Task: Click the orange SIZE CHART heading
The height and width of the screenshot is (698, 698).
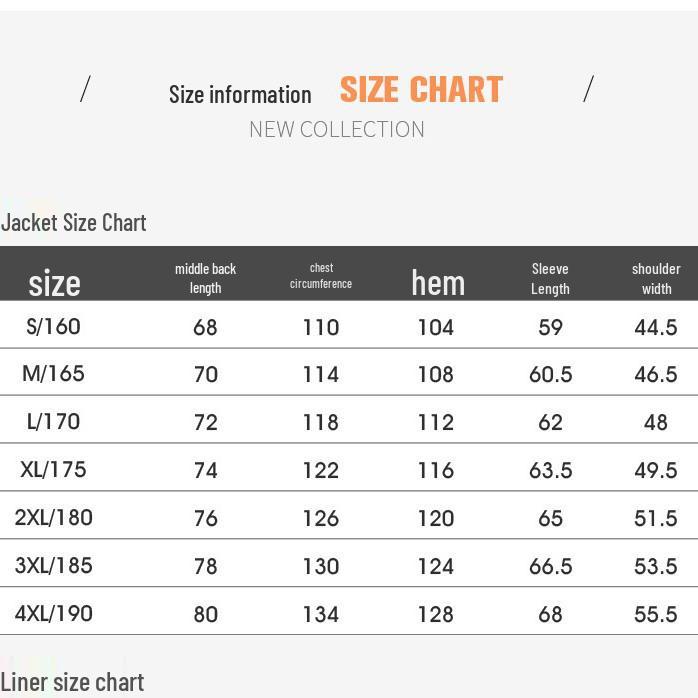Action: 421,90
